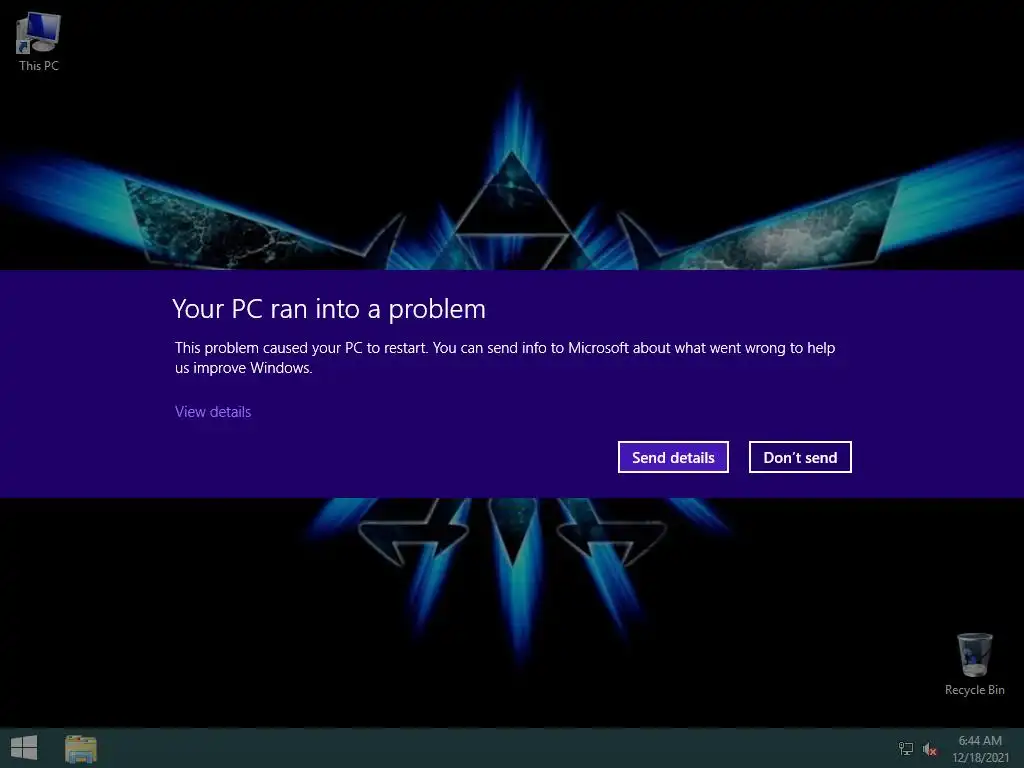Launch File Explorer from taskbar
Viewport: 1024px width, 768px height.
[x=81, y=748]
